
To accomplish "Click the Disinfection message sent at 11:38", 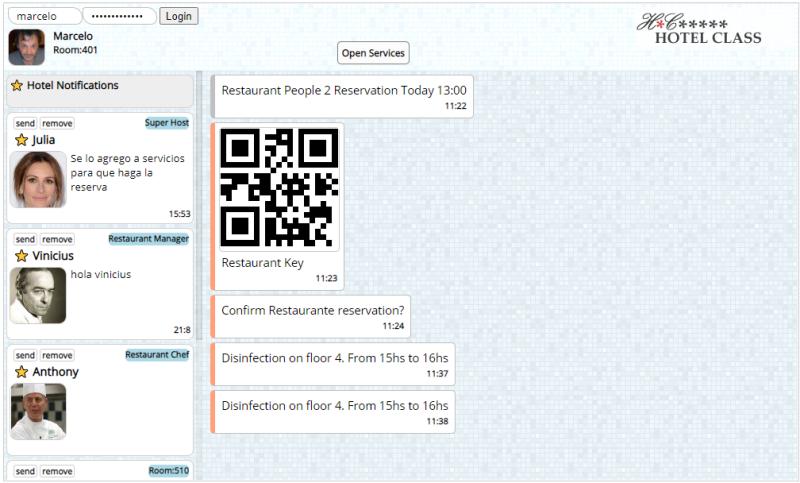I will (333, 412).
